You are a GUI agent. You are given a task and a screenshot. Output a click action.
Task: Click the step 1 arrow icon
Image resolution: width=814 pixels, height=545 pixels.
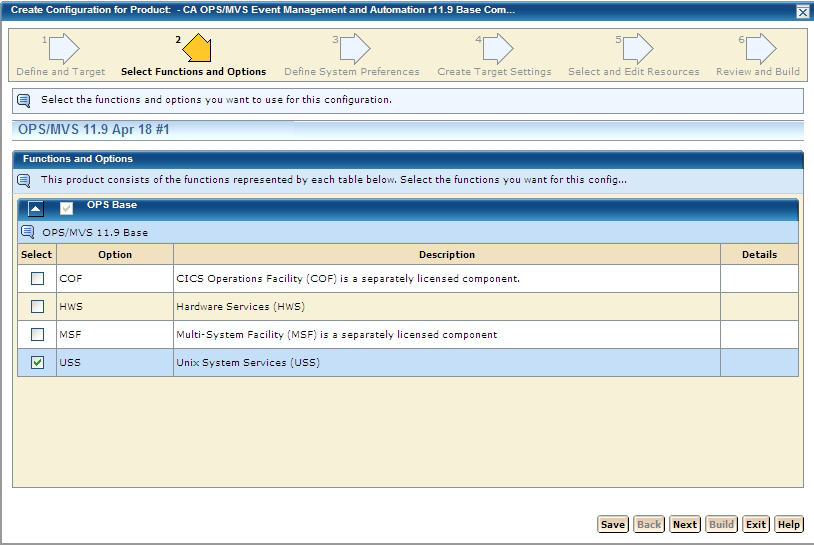64,48
